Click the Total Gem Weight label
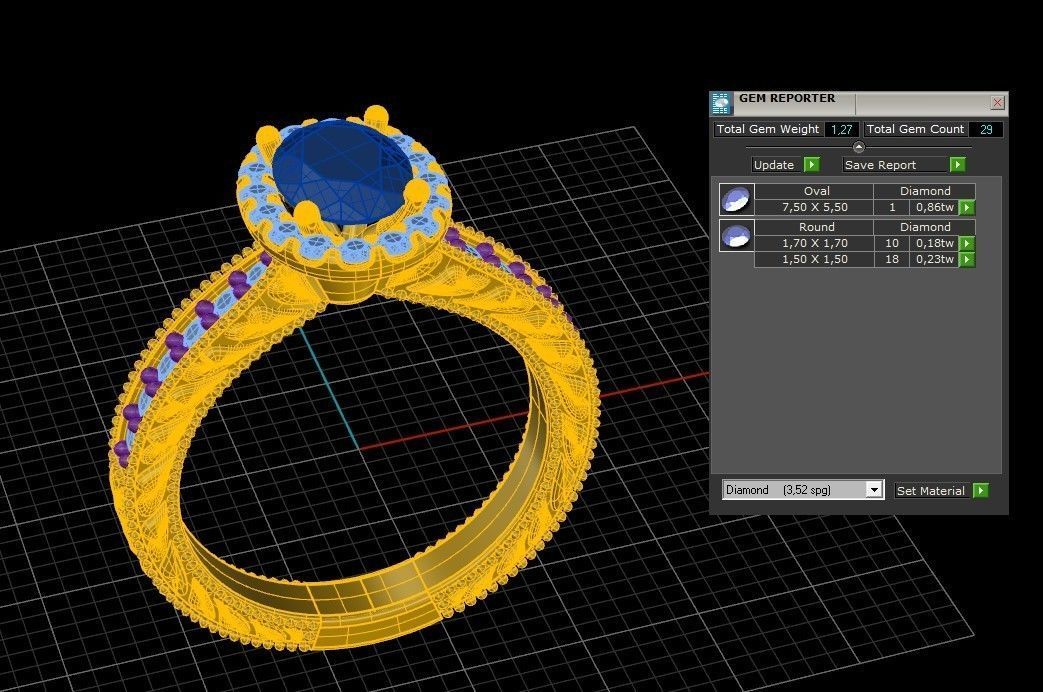Viewport: 1043px width, 692px height. tap(768, 129)
